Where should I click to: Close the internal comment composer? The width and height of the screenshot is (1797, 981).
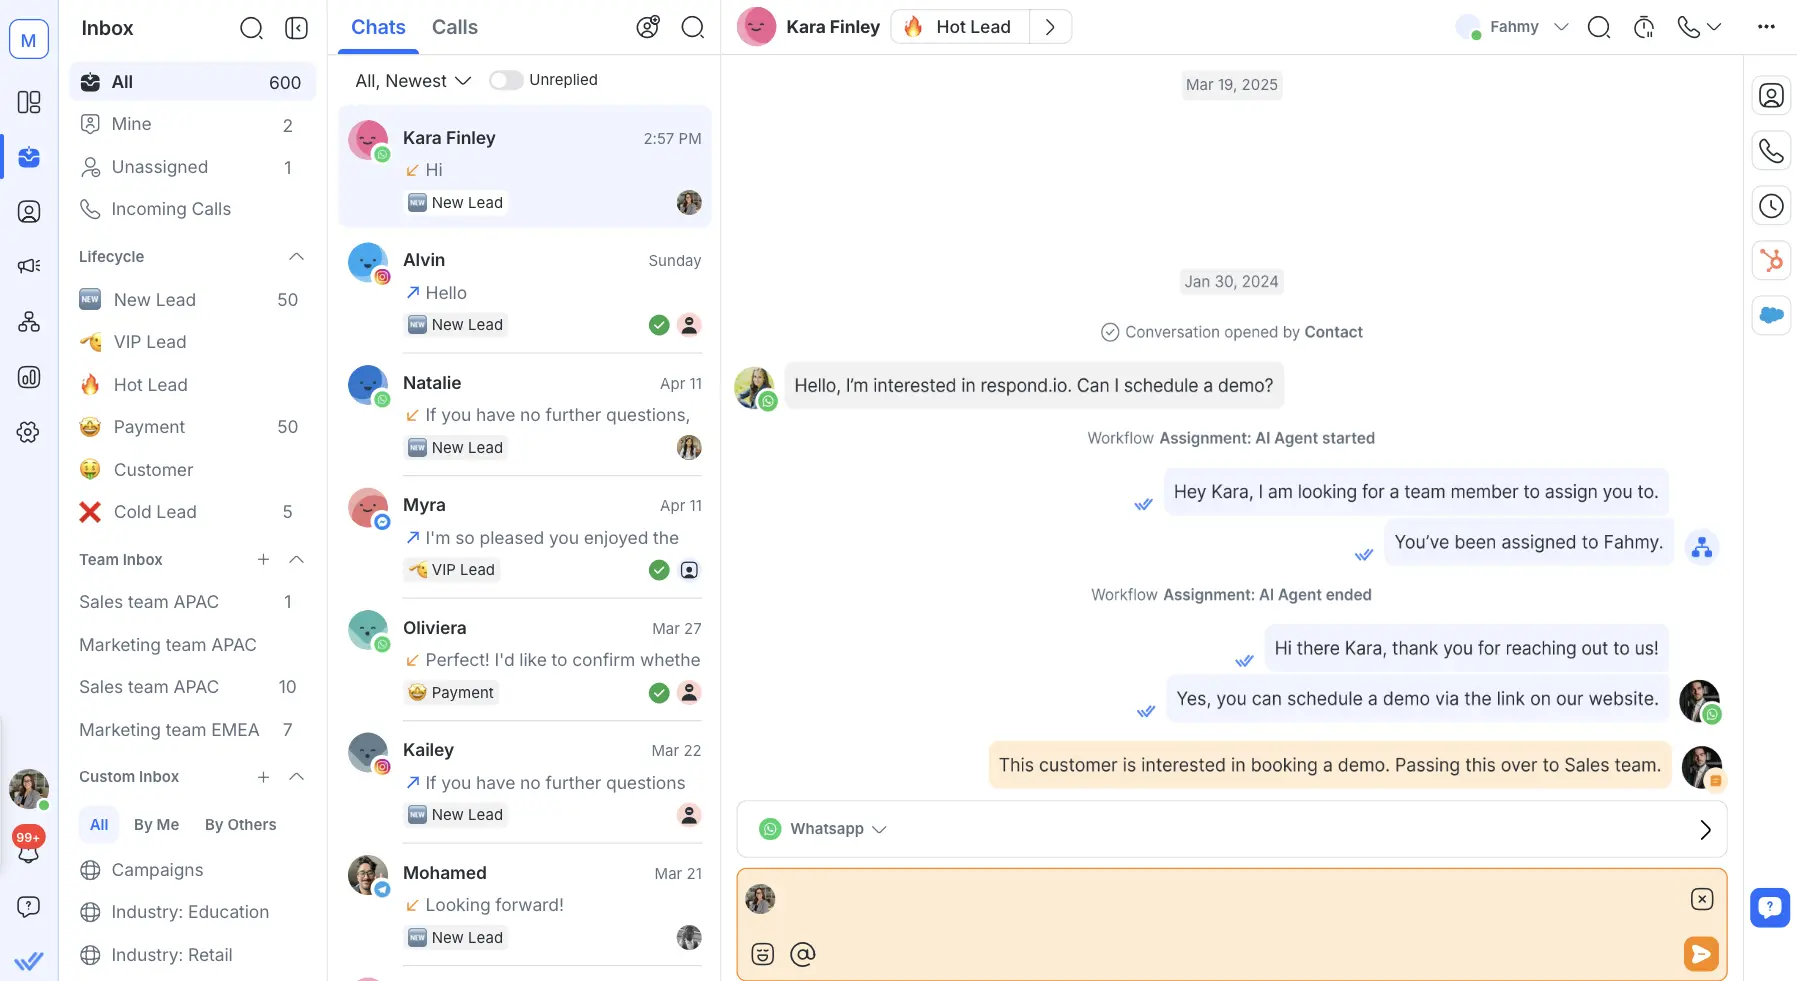[x=1701, y=899]
